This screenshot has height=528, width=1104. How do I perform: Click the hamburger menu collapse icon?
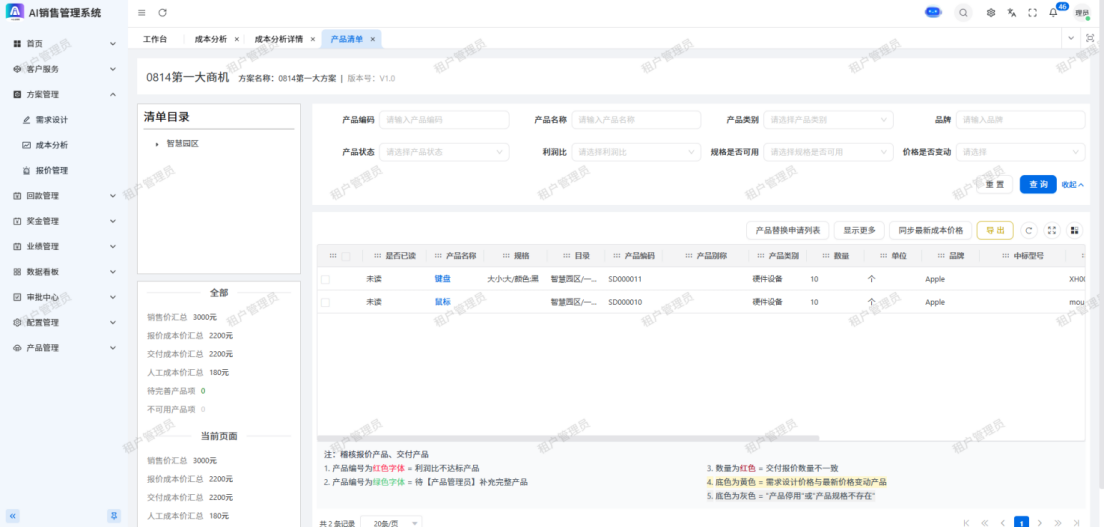pos(142,12)
